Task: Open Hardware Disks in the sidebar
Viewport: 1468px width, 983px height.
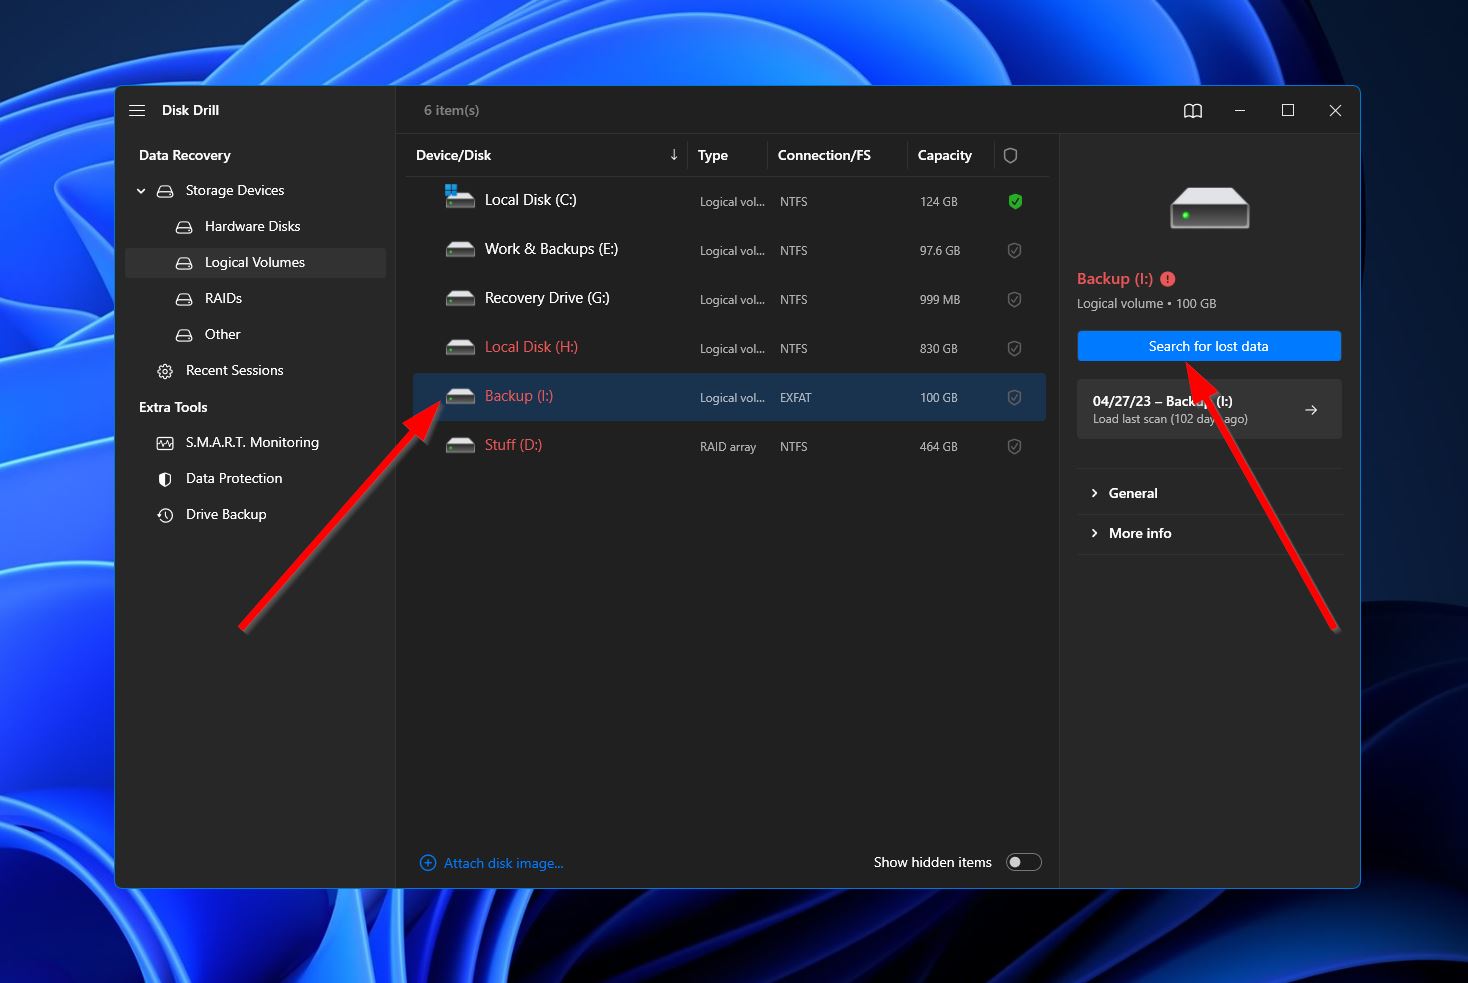Action: (x=252, y=226)
